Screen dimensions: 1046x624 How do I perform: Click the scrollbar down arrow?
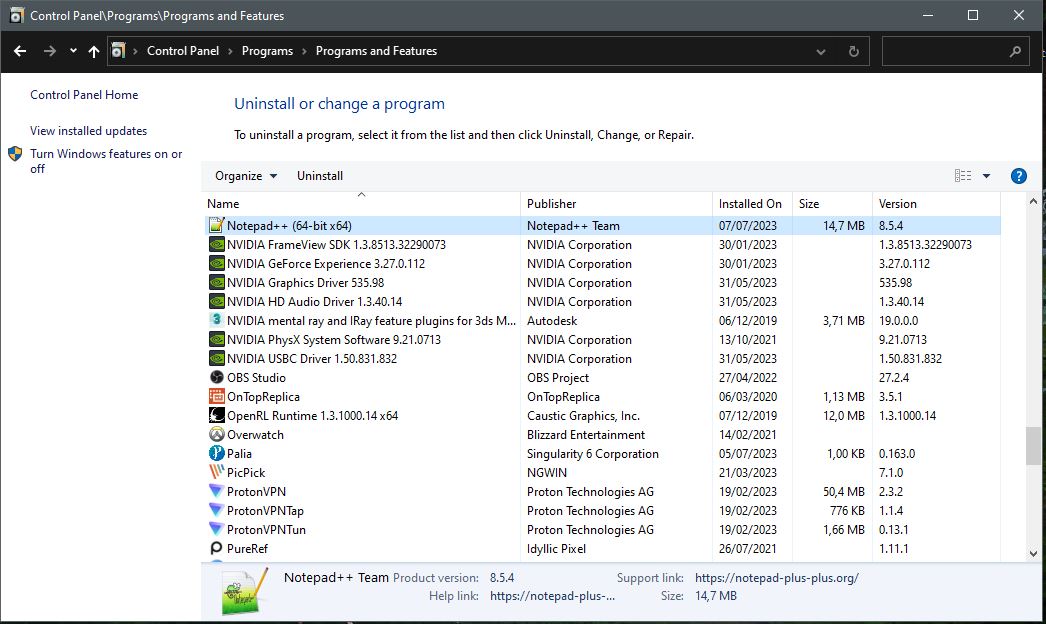click(x=1033, y=553)
